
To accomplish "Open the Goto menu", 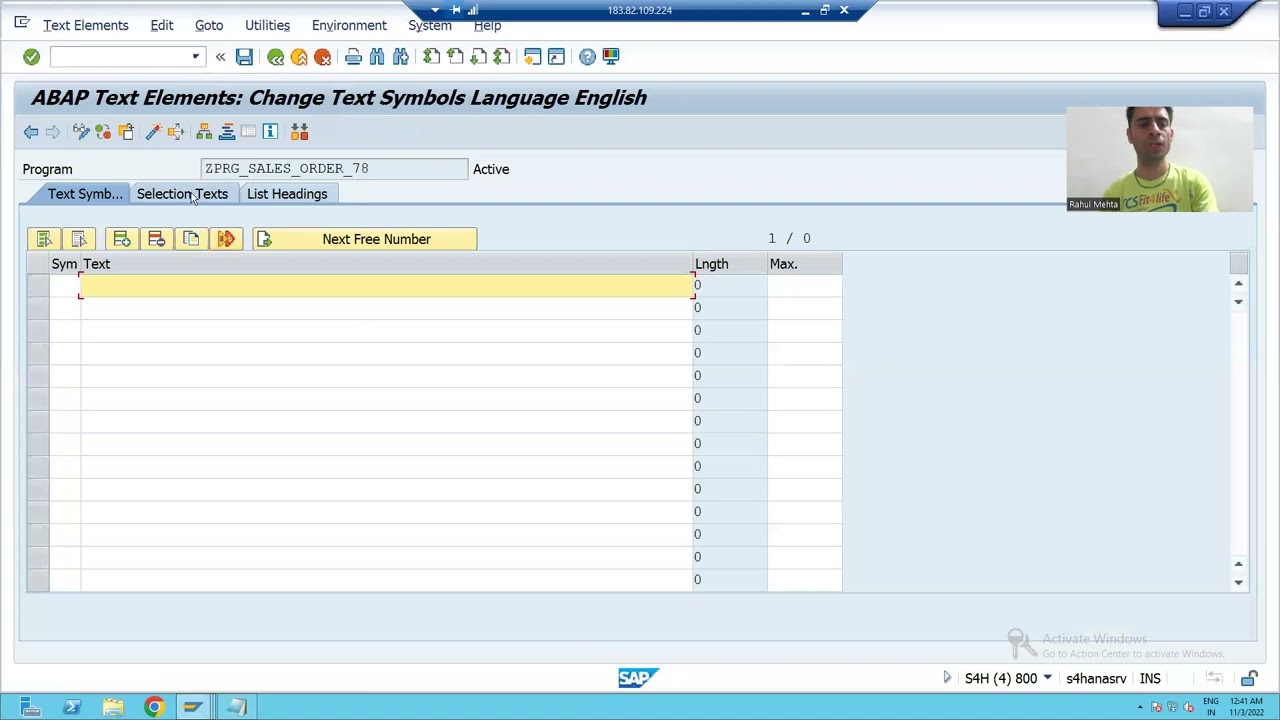I will pos(209,25).
